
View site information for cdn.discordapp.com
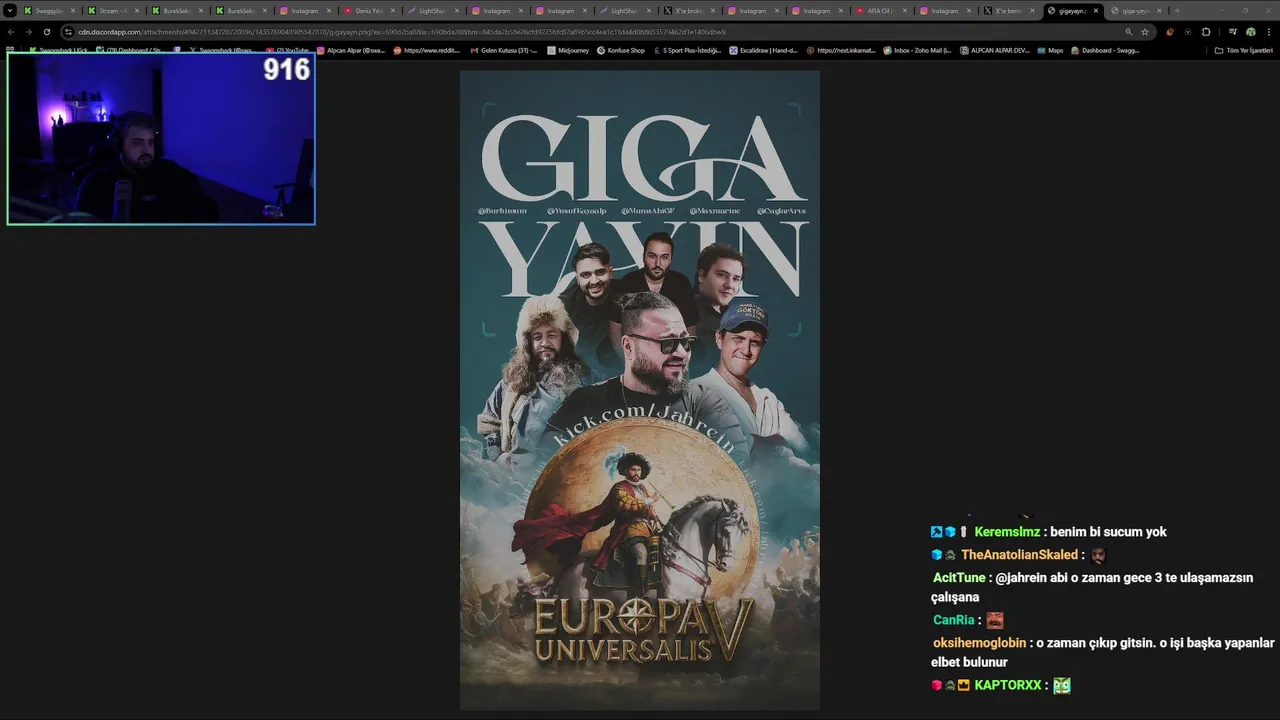pos(69,32)
